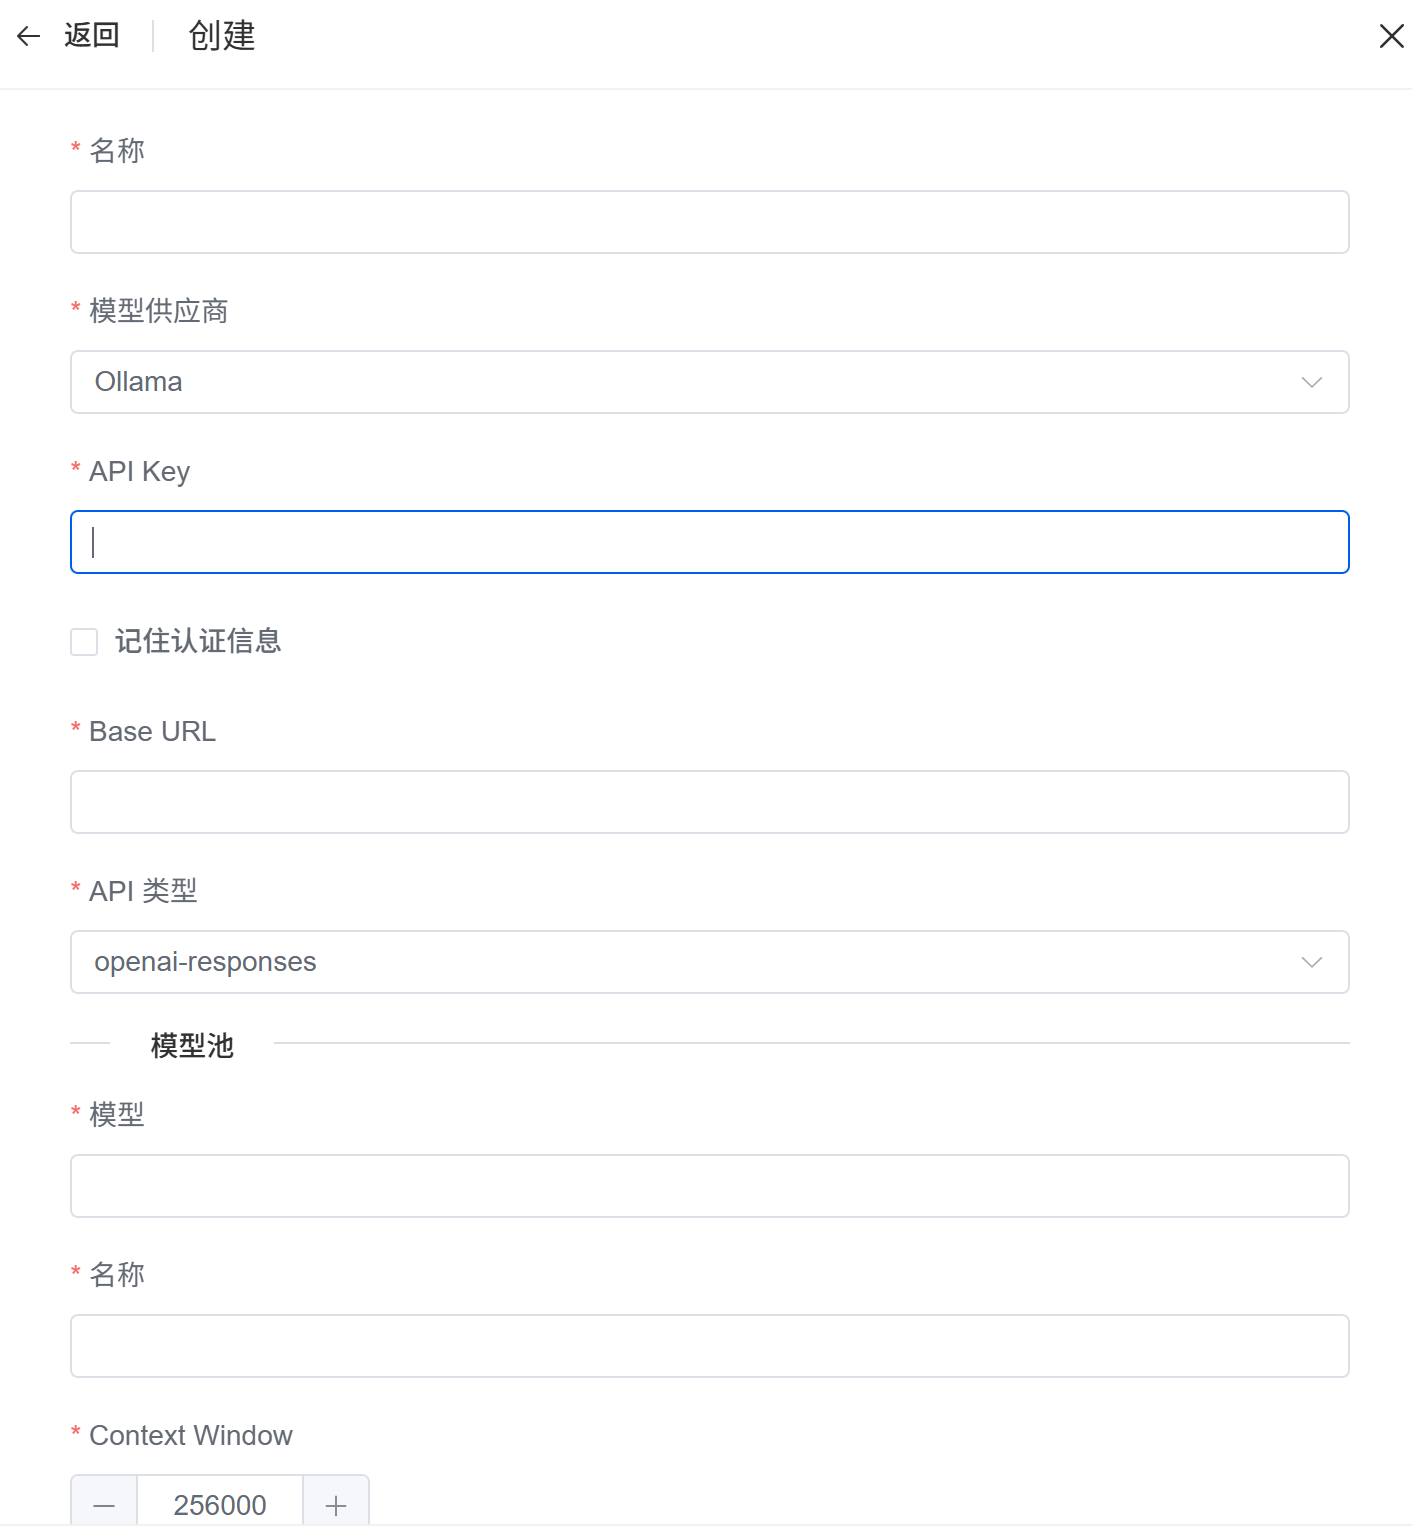1412x1540 pixels.
Task: Enable the 记住认证信息 checkbox
Action: [84, 642]
